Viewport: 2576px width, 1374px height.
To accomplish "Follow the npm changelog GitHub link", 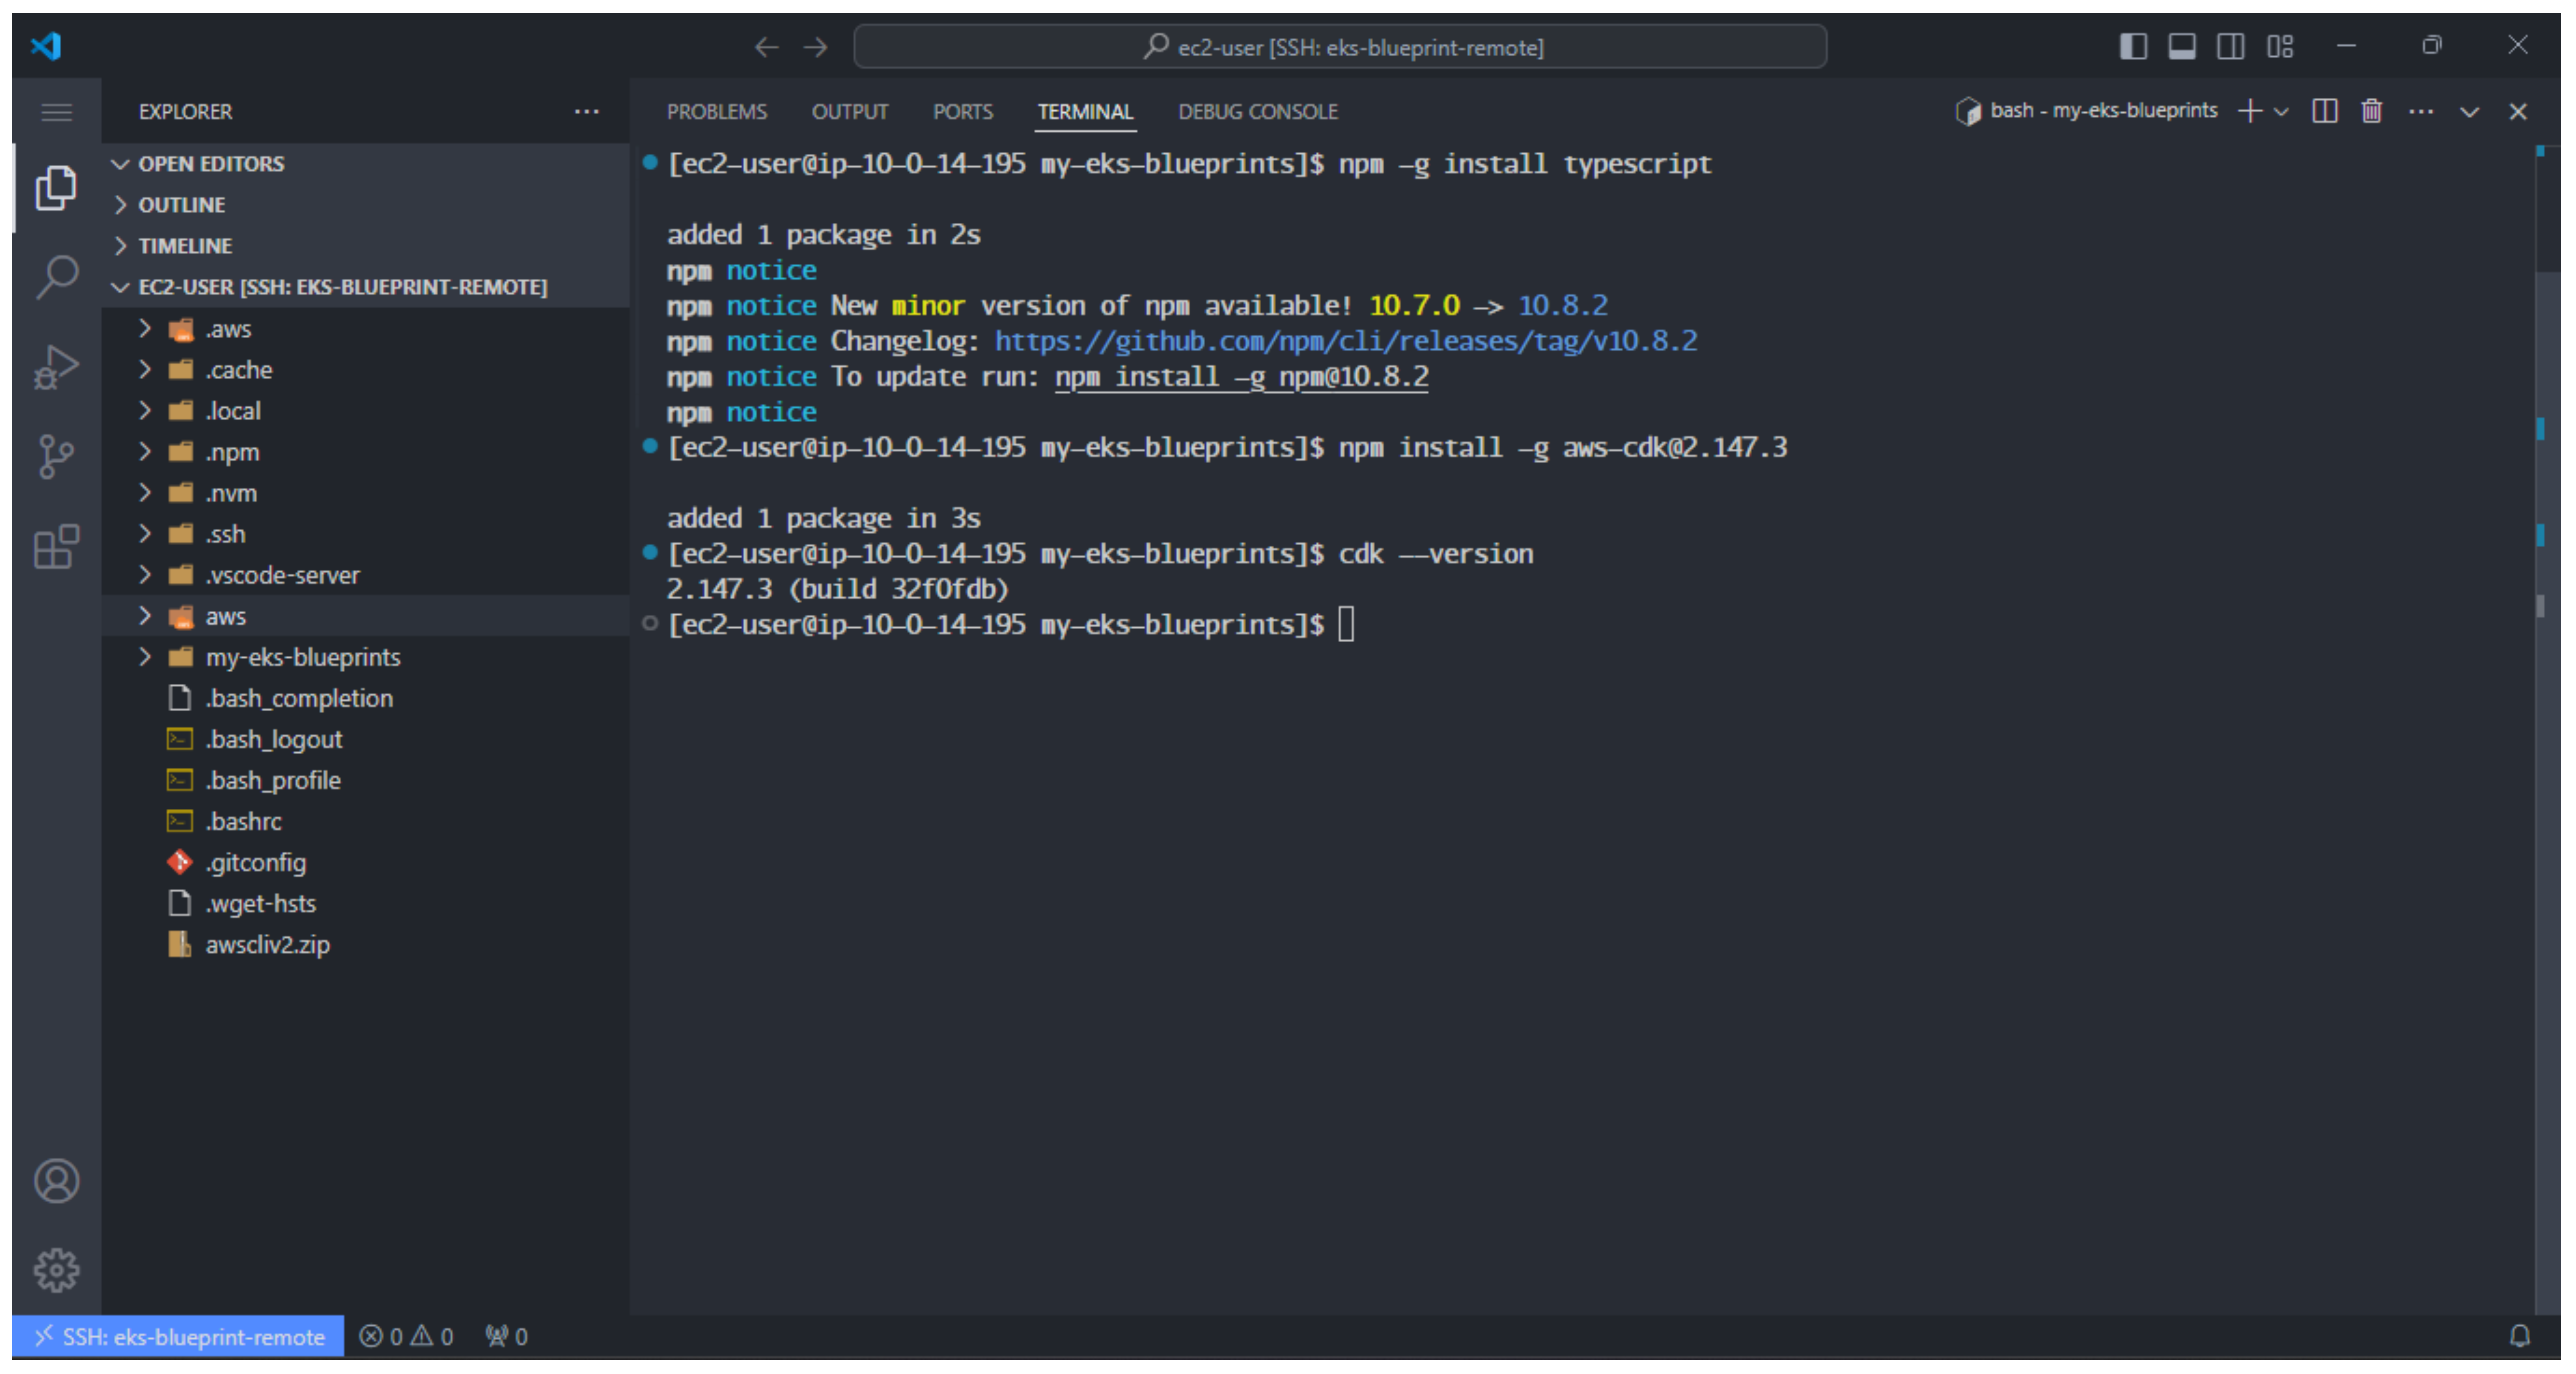I will tap(1346, 341).
